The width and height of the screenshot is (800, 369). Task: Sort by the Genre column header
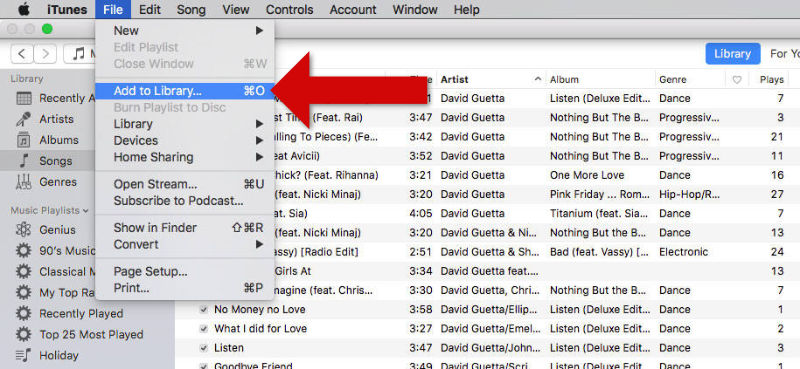[x=690, y=80]
